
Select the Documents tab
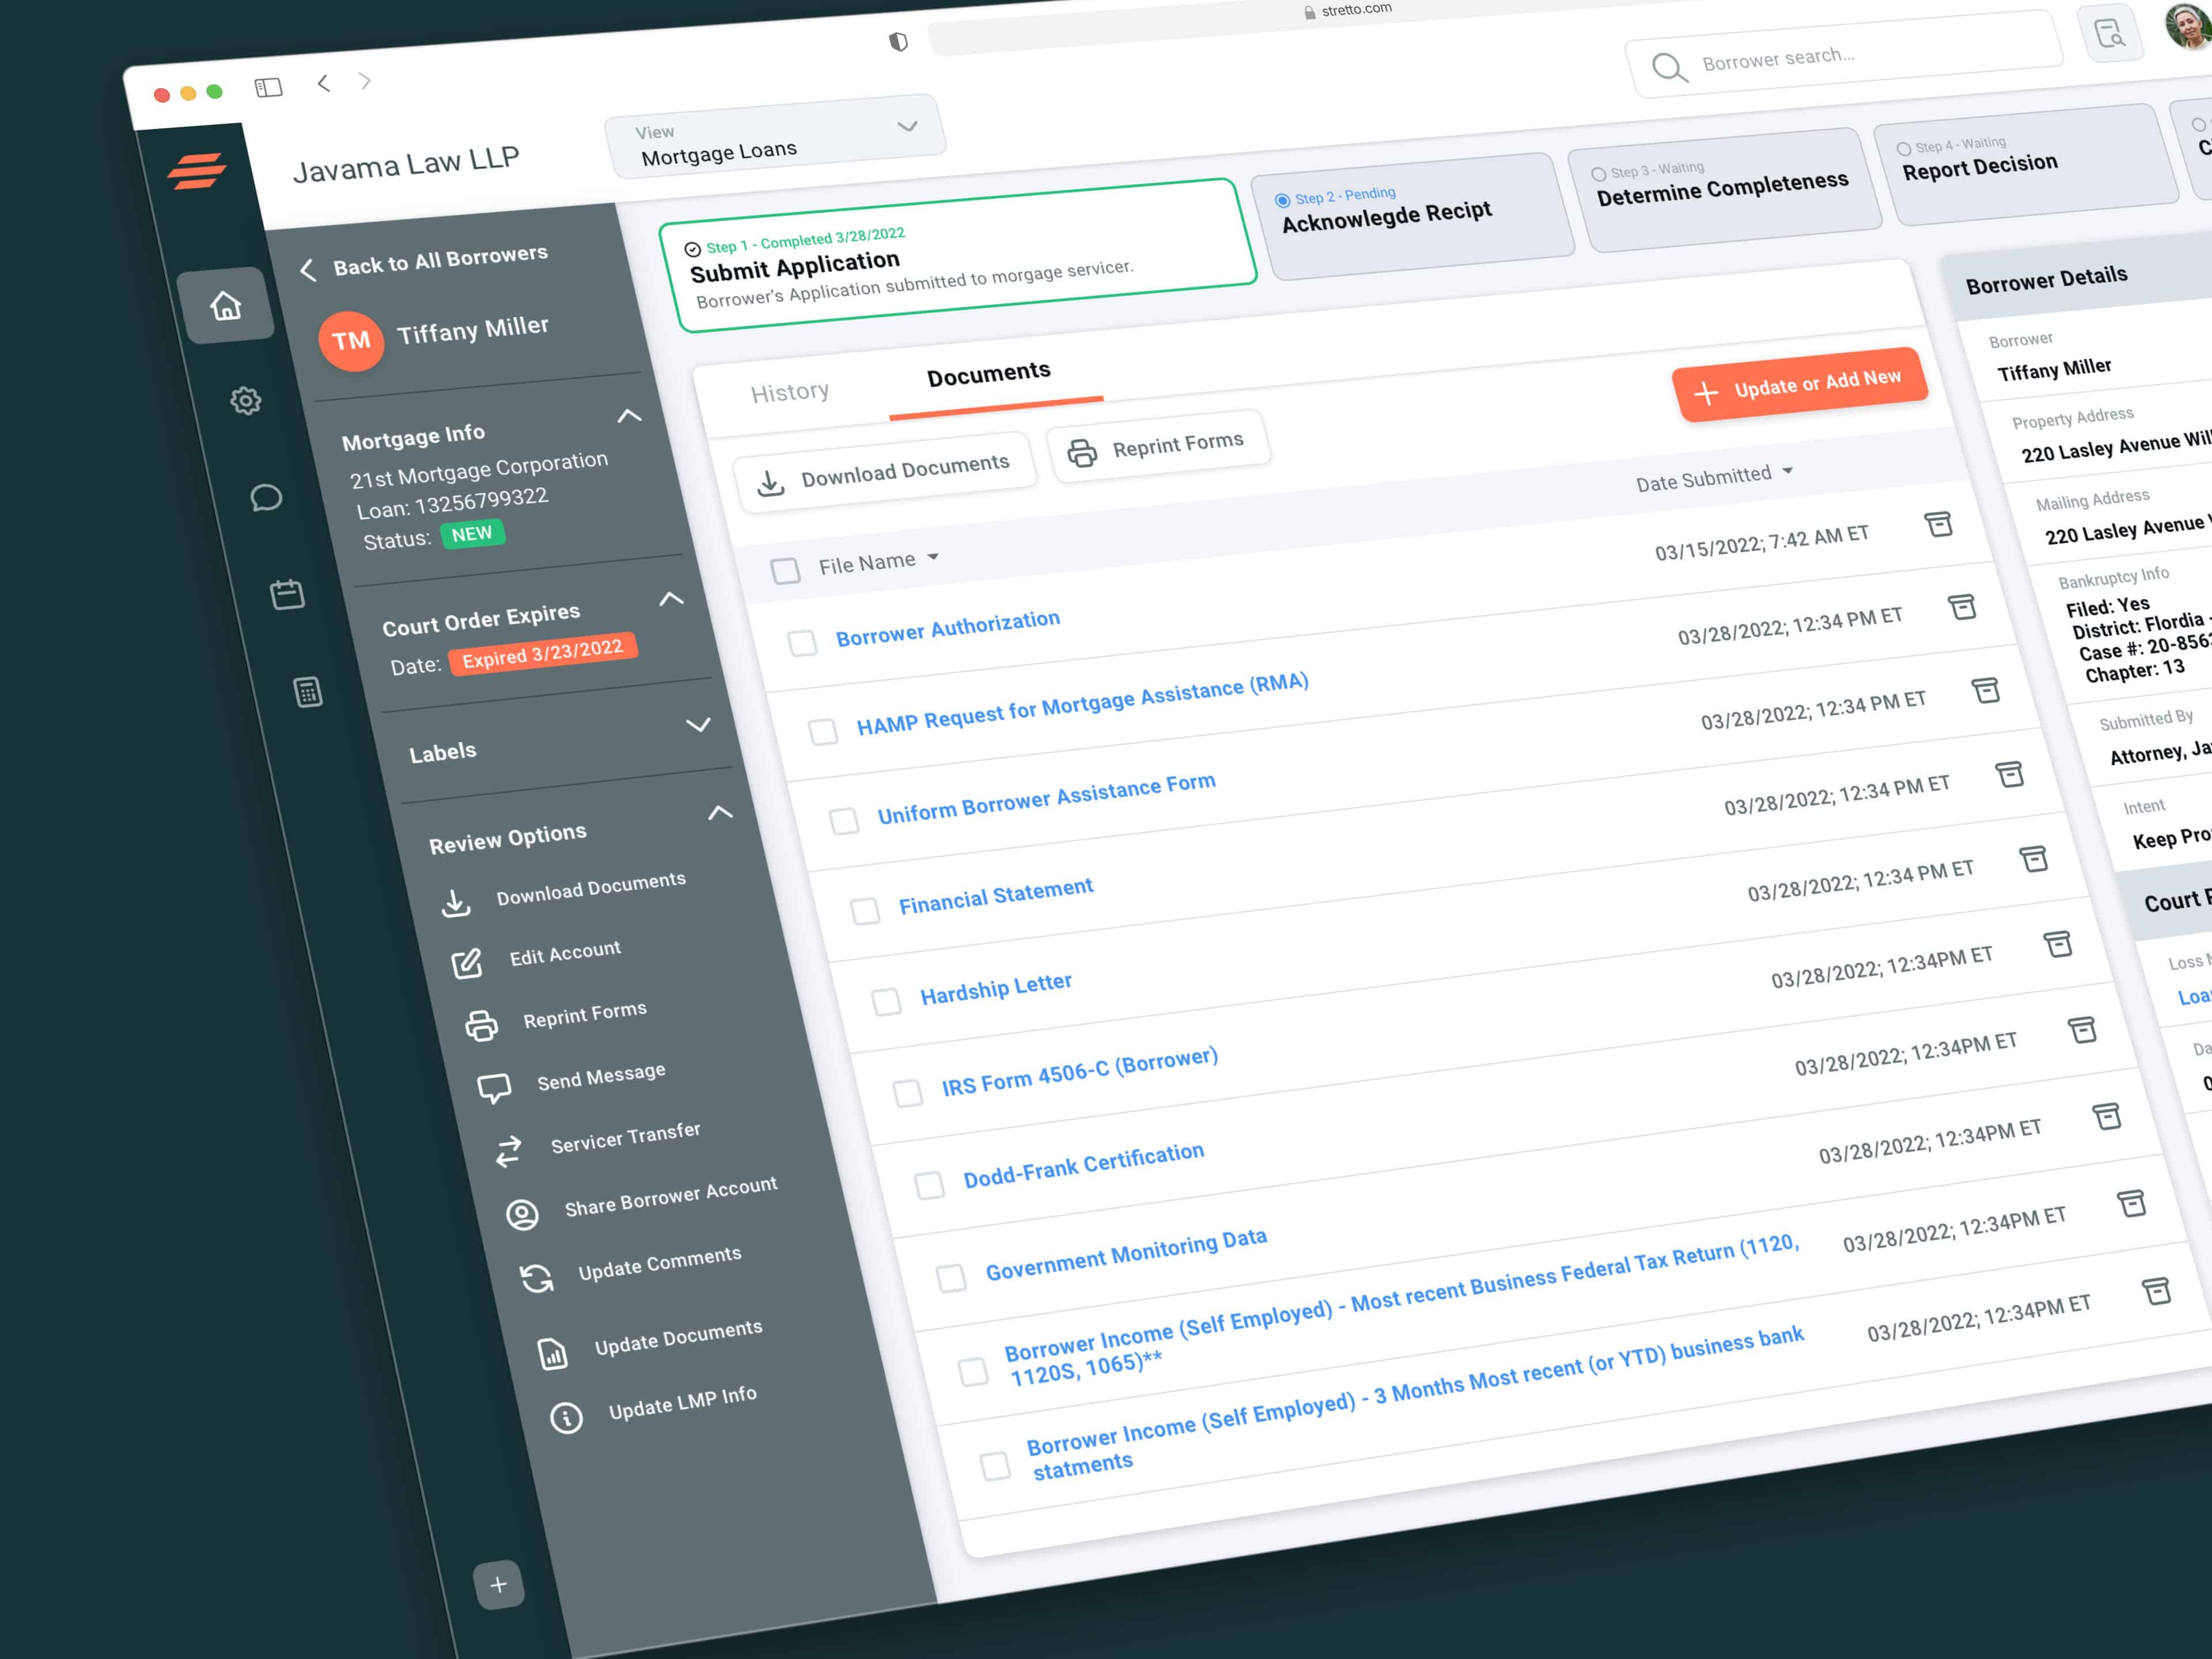[989, 374]
